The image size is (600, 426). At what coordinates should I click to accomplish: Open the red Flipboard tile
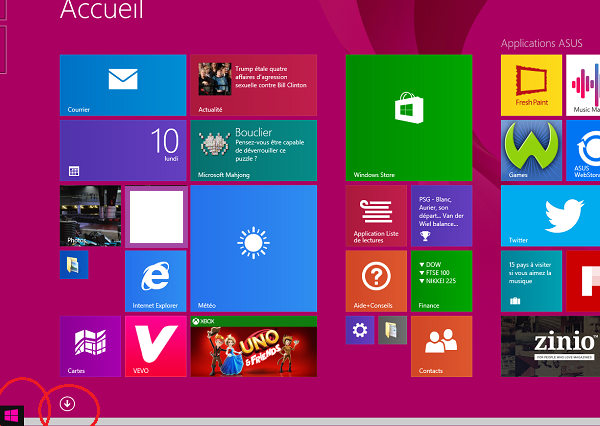tap(583, 281)
